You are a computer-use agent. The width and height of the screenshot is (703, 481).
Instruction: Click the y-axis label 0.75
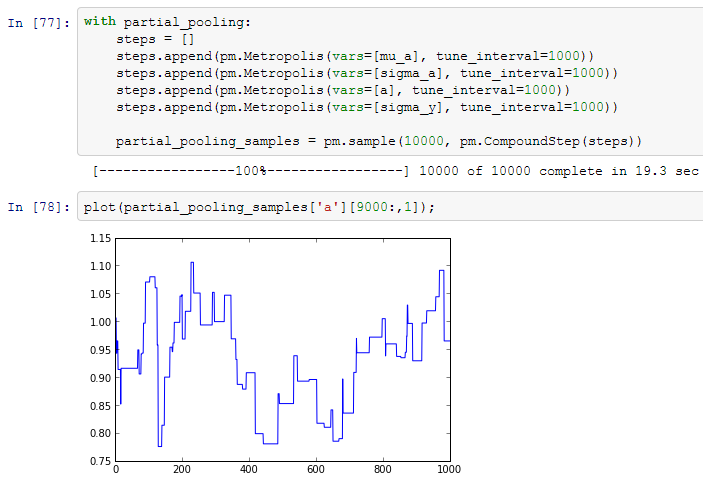coord(100,461)
